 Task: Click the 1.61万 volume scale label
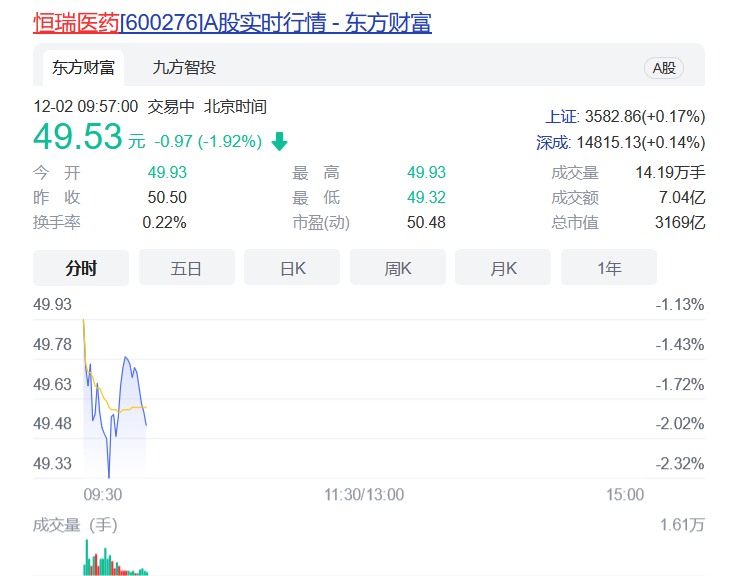(682, 525)
